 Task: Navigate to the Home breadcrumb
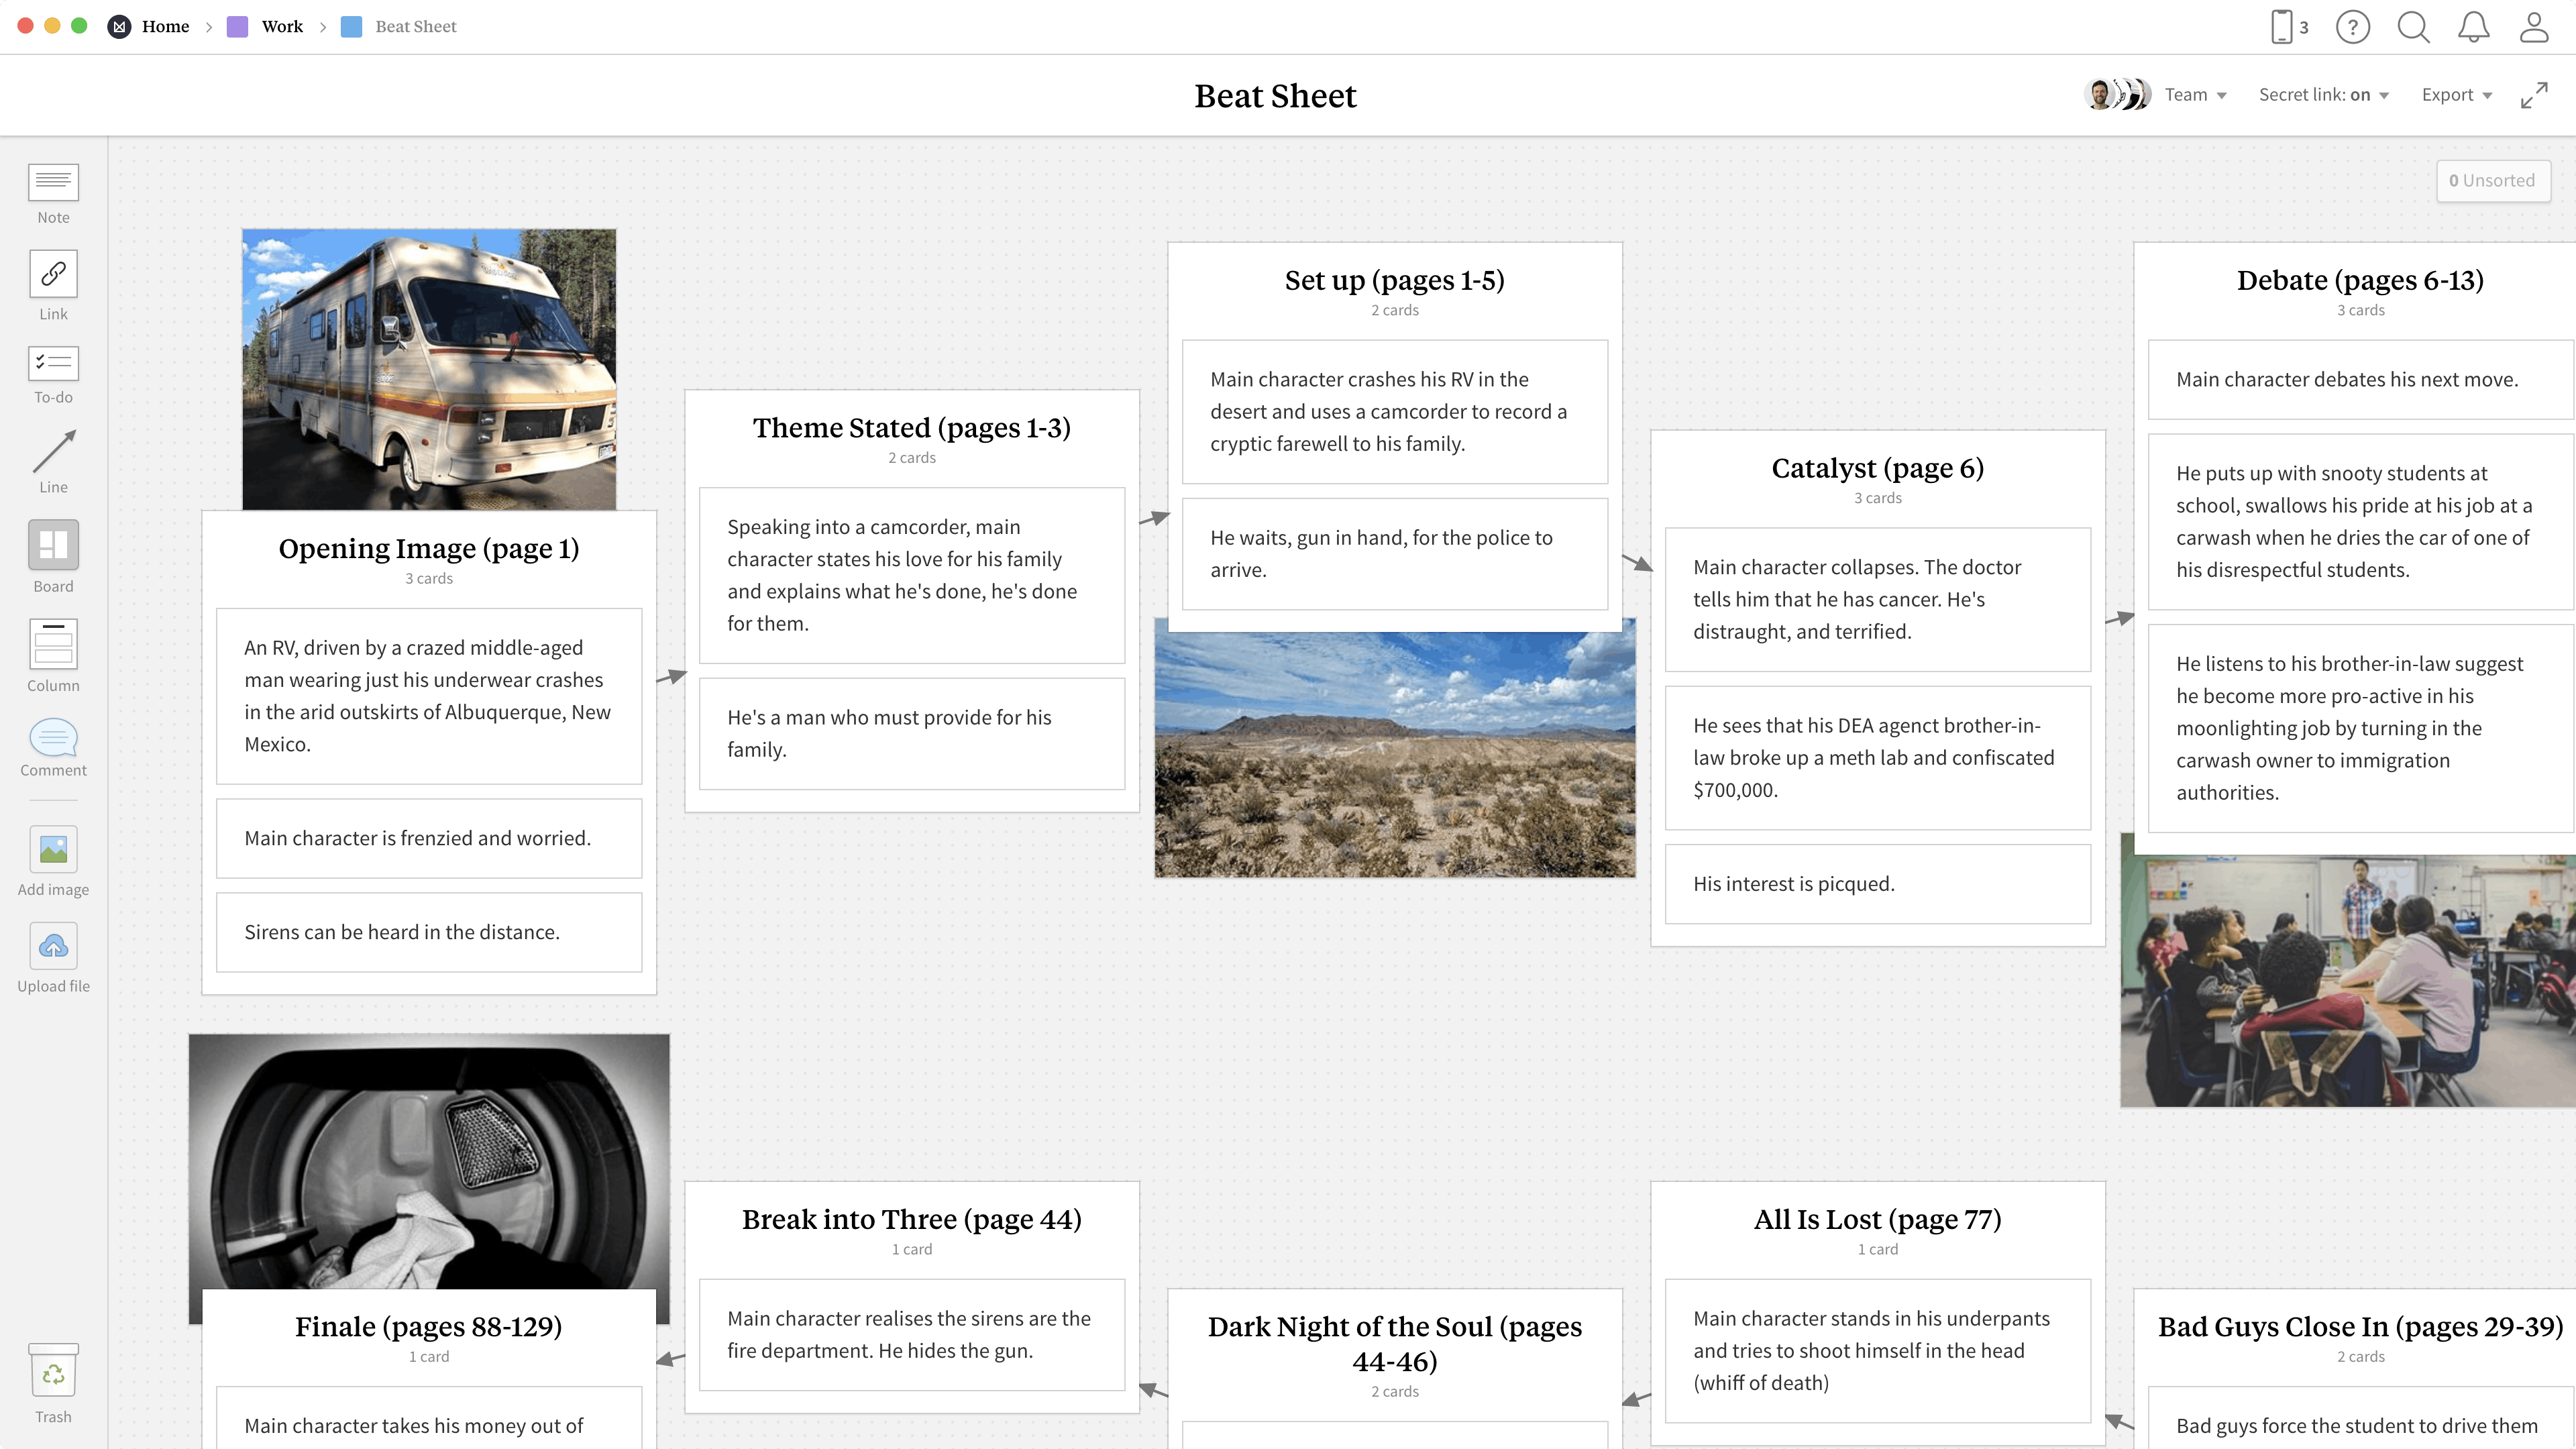166,27
